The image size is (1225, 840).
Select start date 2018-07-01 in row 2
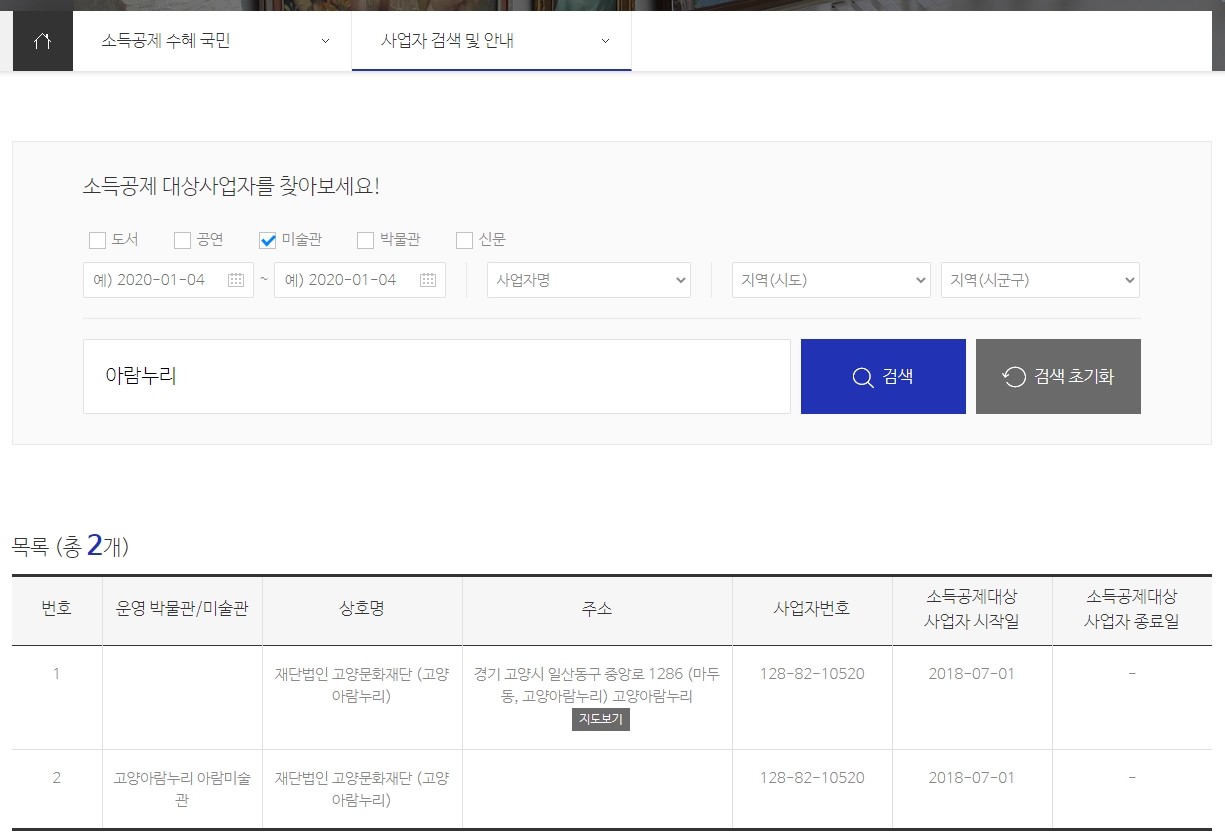972,778
